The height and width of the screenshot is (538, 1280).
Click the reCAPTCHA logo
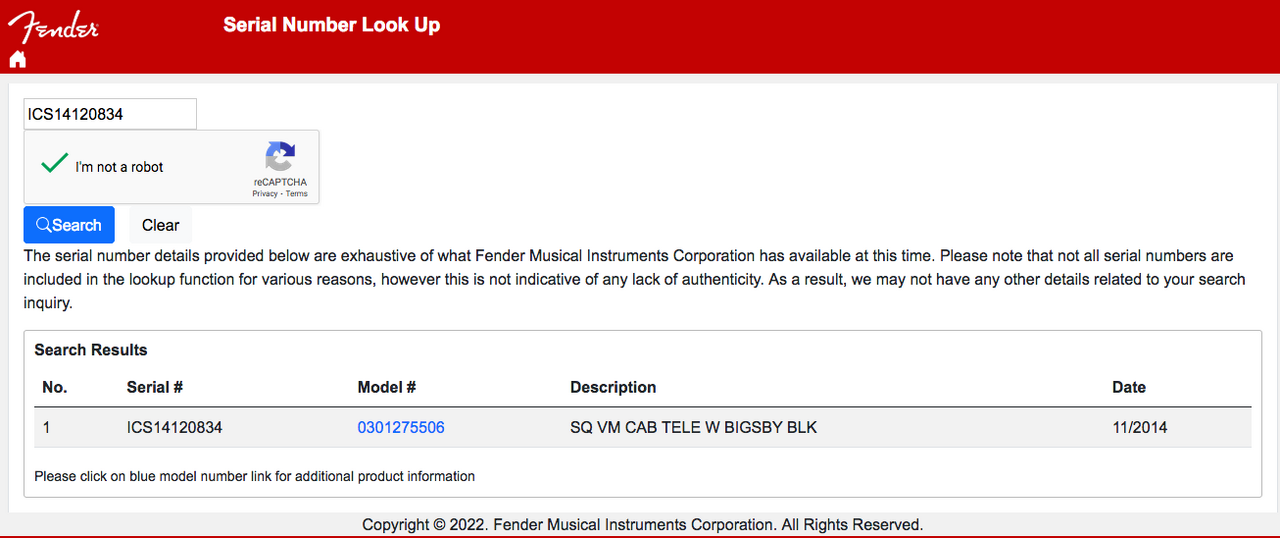coord(280,158)
